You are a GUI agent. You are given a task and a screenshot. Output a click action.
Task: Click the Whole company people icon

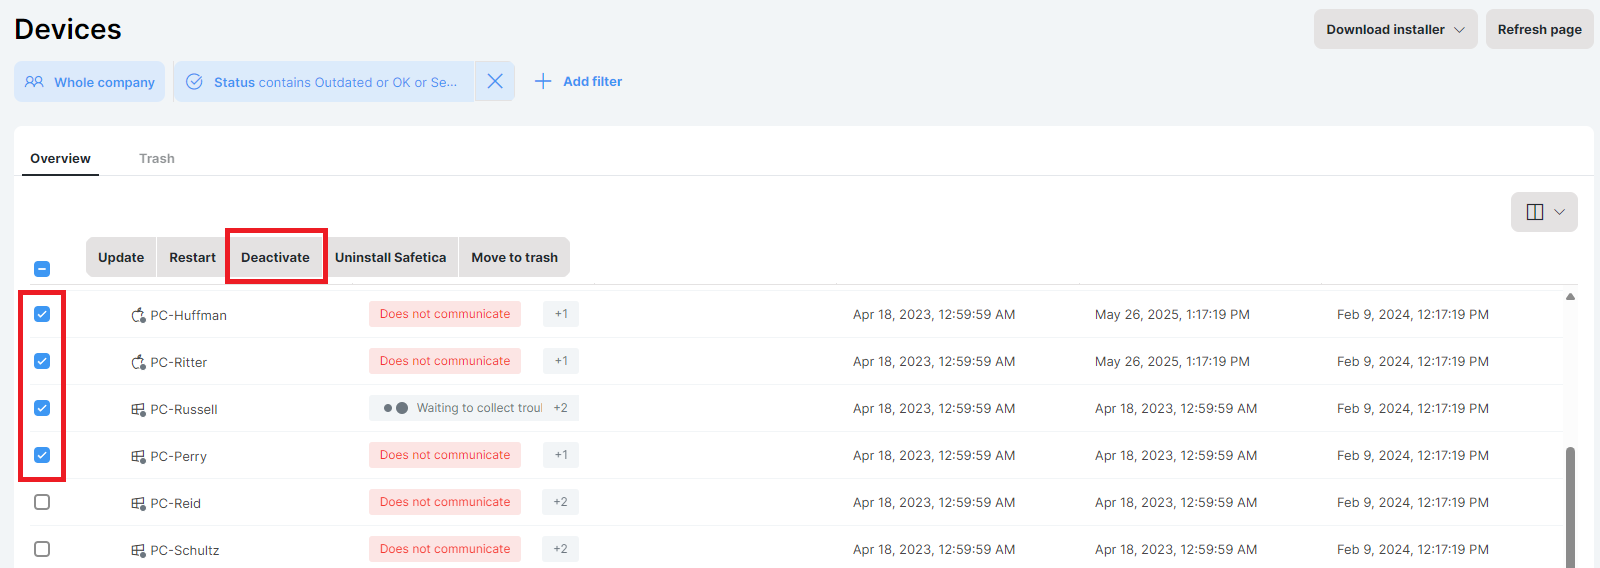34,82
